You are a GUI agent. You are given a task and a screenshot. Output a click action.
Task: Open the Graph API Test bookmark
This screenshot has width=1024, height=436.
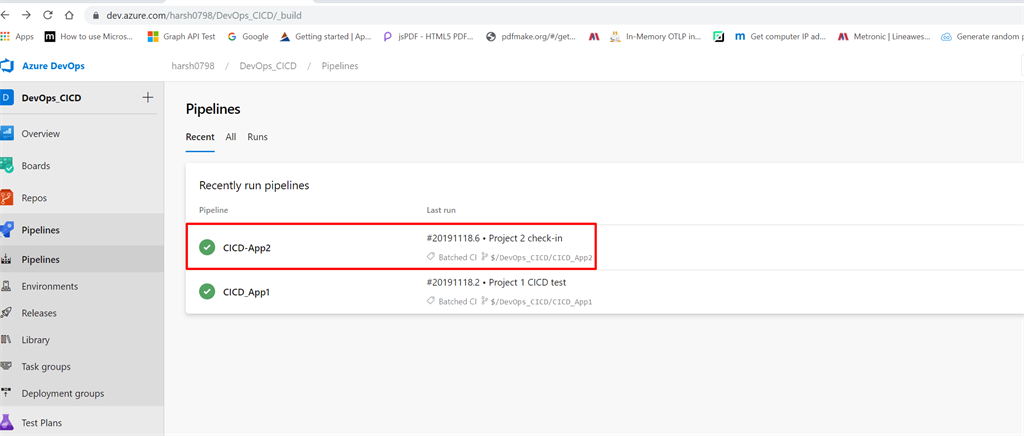coord(181,37)
